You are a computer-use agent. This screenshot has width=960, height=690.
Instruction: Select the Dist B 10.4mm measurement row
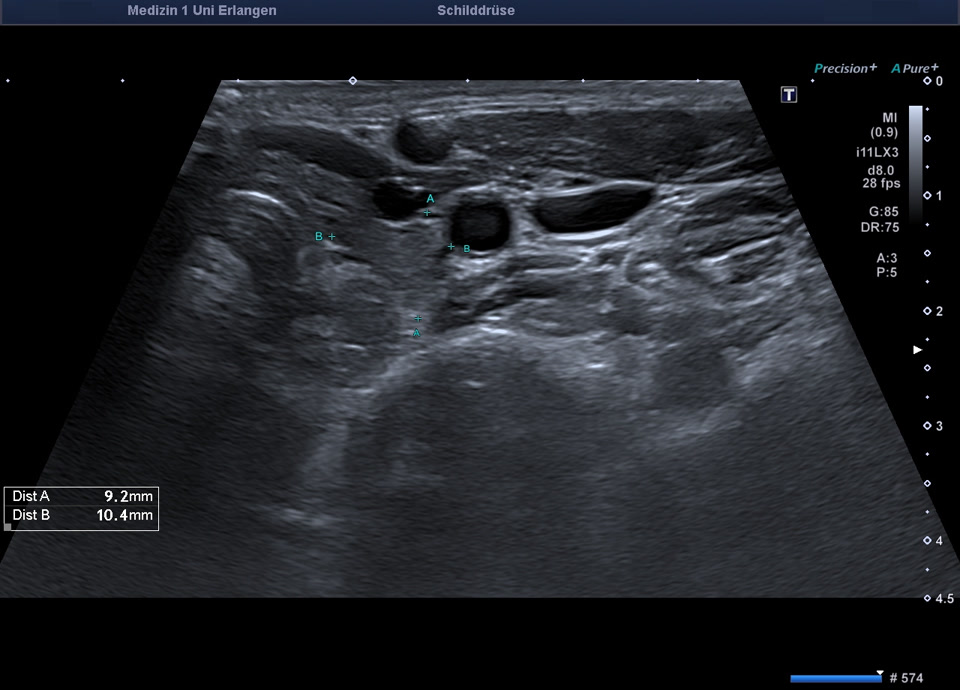(82, 515)
